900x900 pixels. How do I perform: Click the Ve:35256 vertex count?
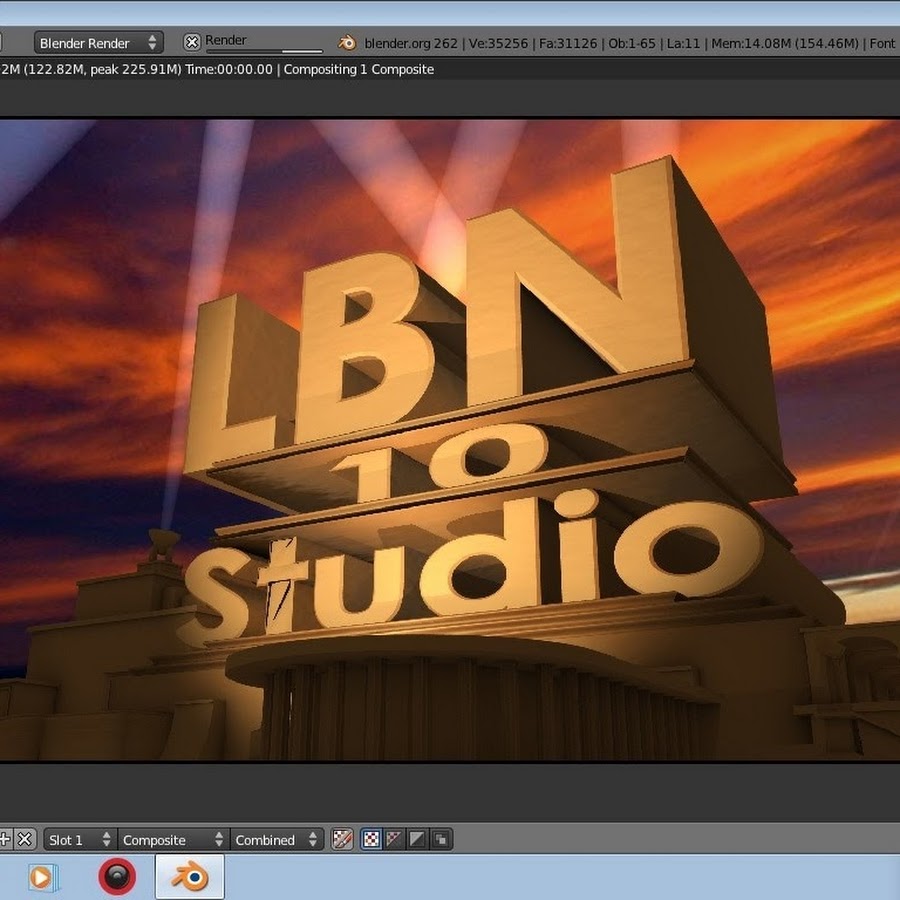pyautogui.click(x=498, y=43)
